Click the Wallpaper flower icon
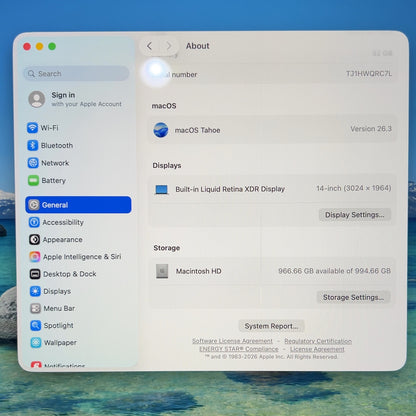Viewport: 416px width, 416px height. point(36,342)
